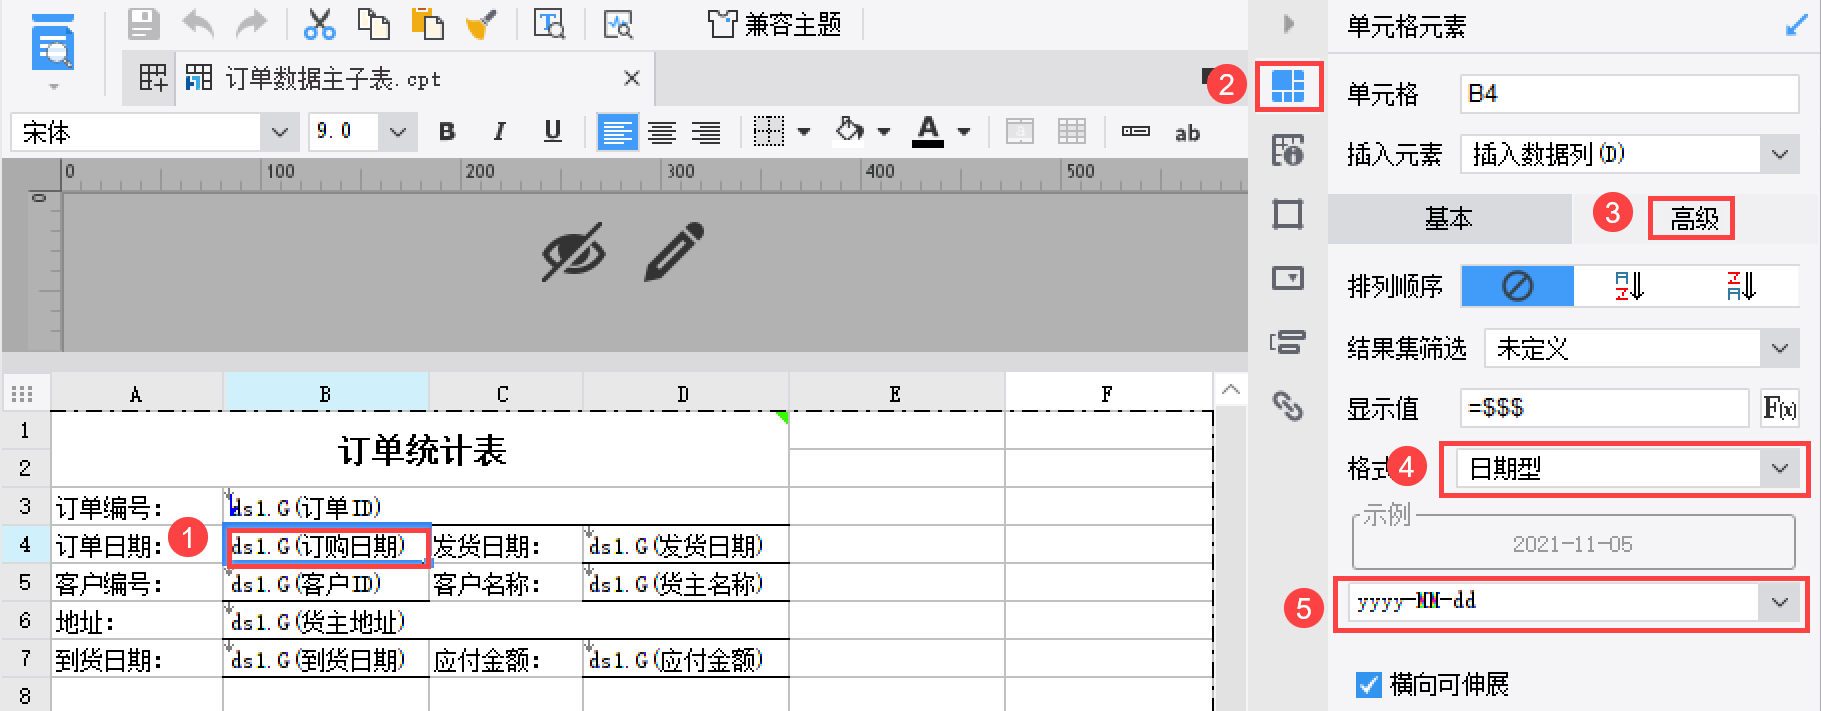Toggle the 横向可伸展 checkbox

1368,684
